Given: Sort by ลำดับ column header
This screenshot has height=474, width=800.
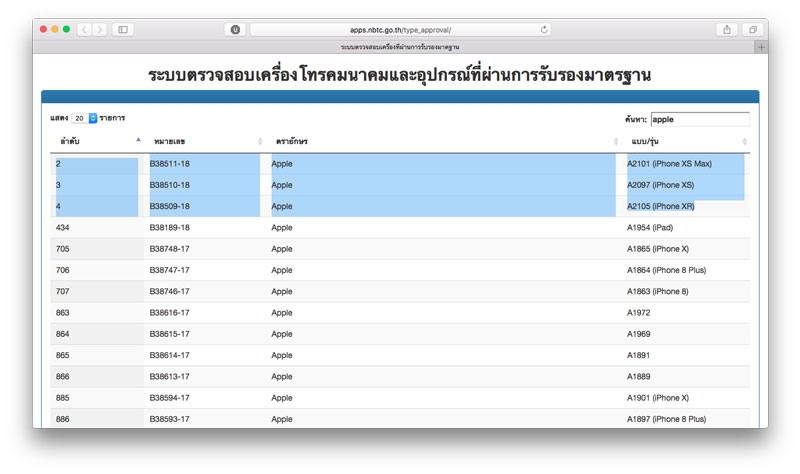Looking at the screenshot, I should click(96, 141).
